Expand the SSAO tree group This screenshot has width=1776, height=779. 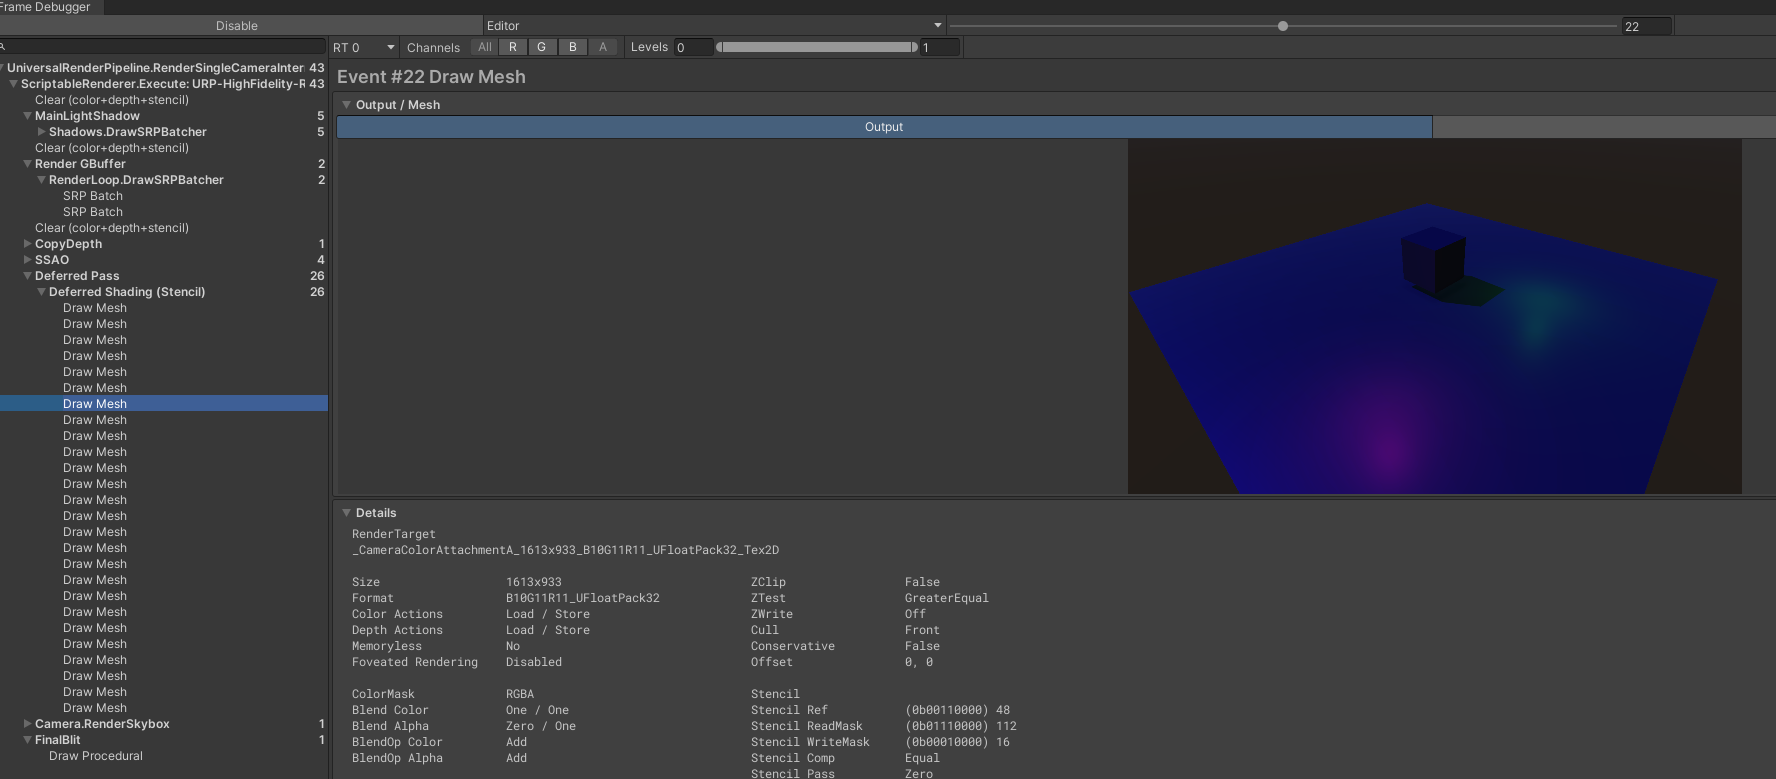coord(27,260)
